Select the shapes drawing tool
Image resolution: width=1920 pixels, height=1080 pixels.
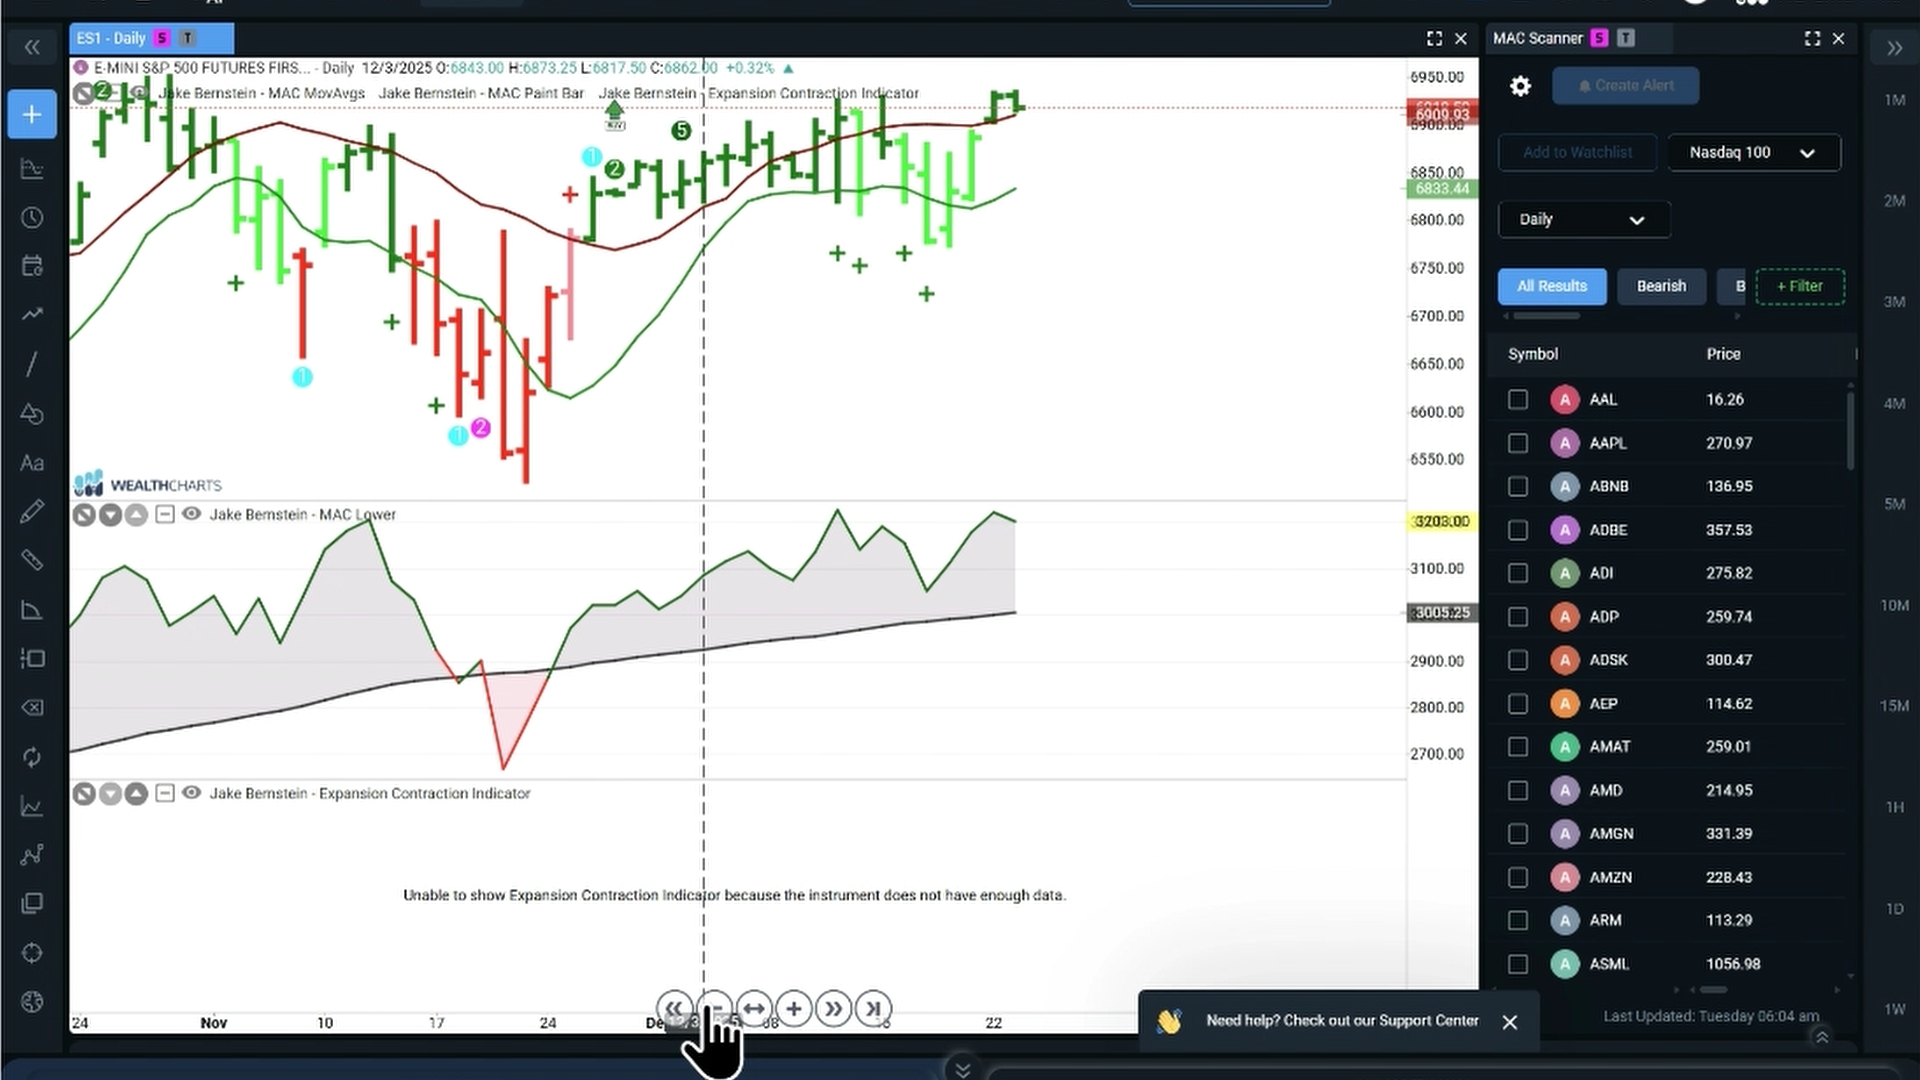coord(32,413)
